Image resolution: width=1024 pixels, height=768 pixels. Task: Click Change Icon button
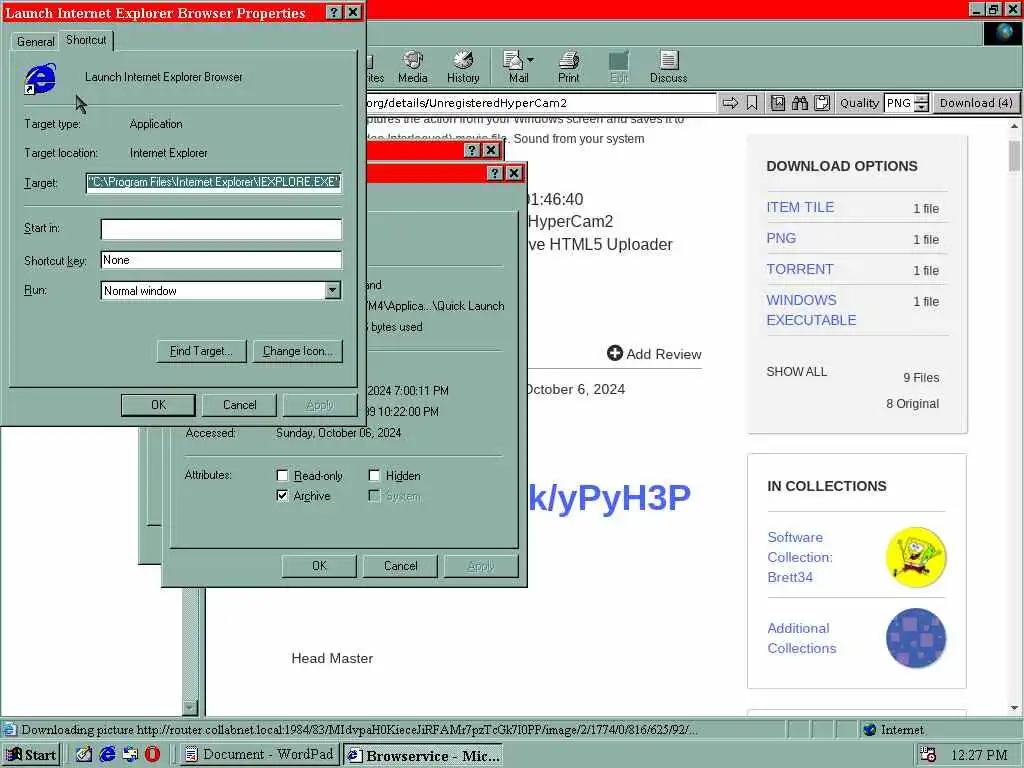click(x=298, y=351)
